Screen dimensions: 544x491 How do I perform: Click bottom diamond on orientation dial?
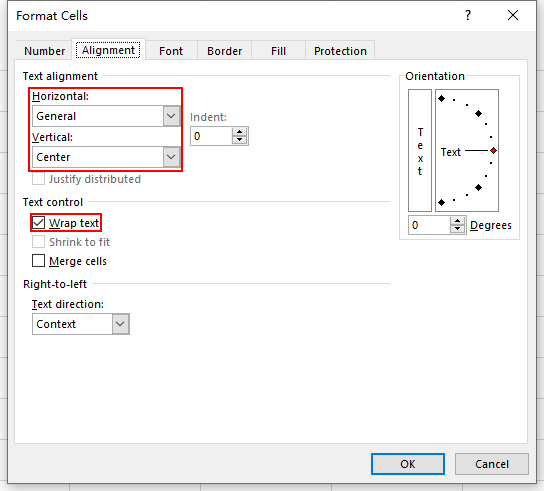pyautogui.click(x=441, y=202)
